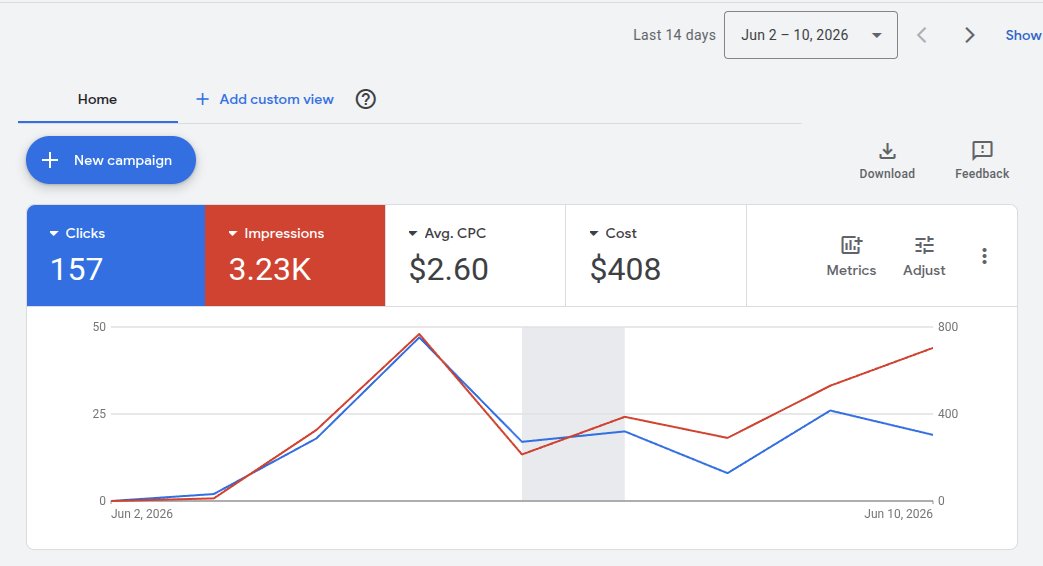1043x566 pixels.
Task: Click the Cost value $408
Action: [625, 269]
